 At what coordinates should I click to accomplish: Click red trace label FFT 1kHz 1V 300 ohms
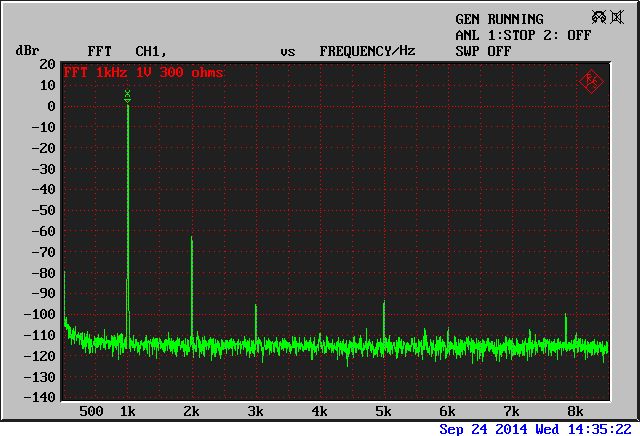pos(143,73)
